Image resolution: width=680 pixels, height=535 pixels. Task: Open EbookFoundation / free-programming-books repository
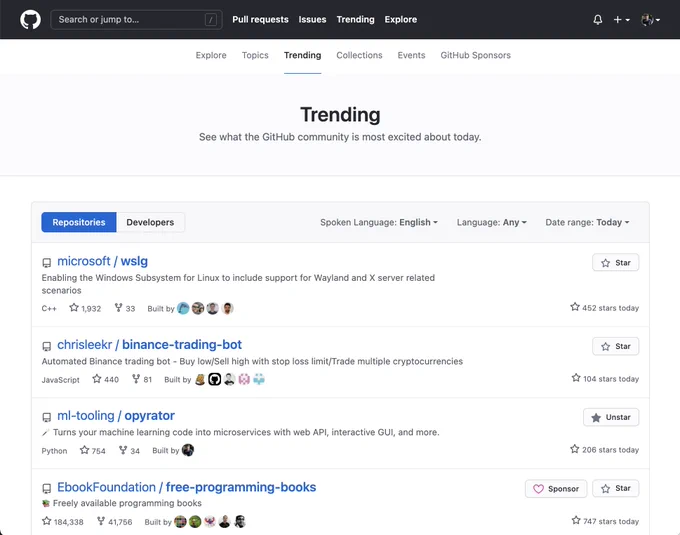[186, 487]
